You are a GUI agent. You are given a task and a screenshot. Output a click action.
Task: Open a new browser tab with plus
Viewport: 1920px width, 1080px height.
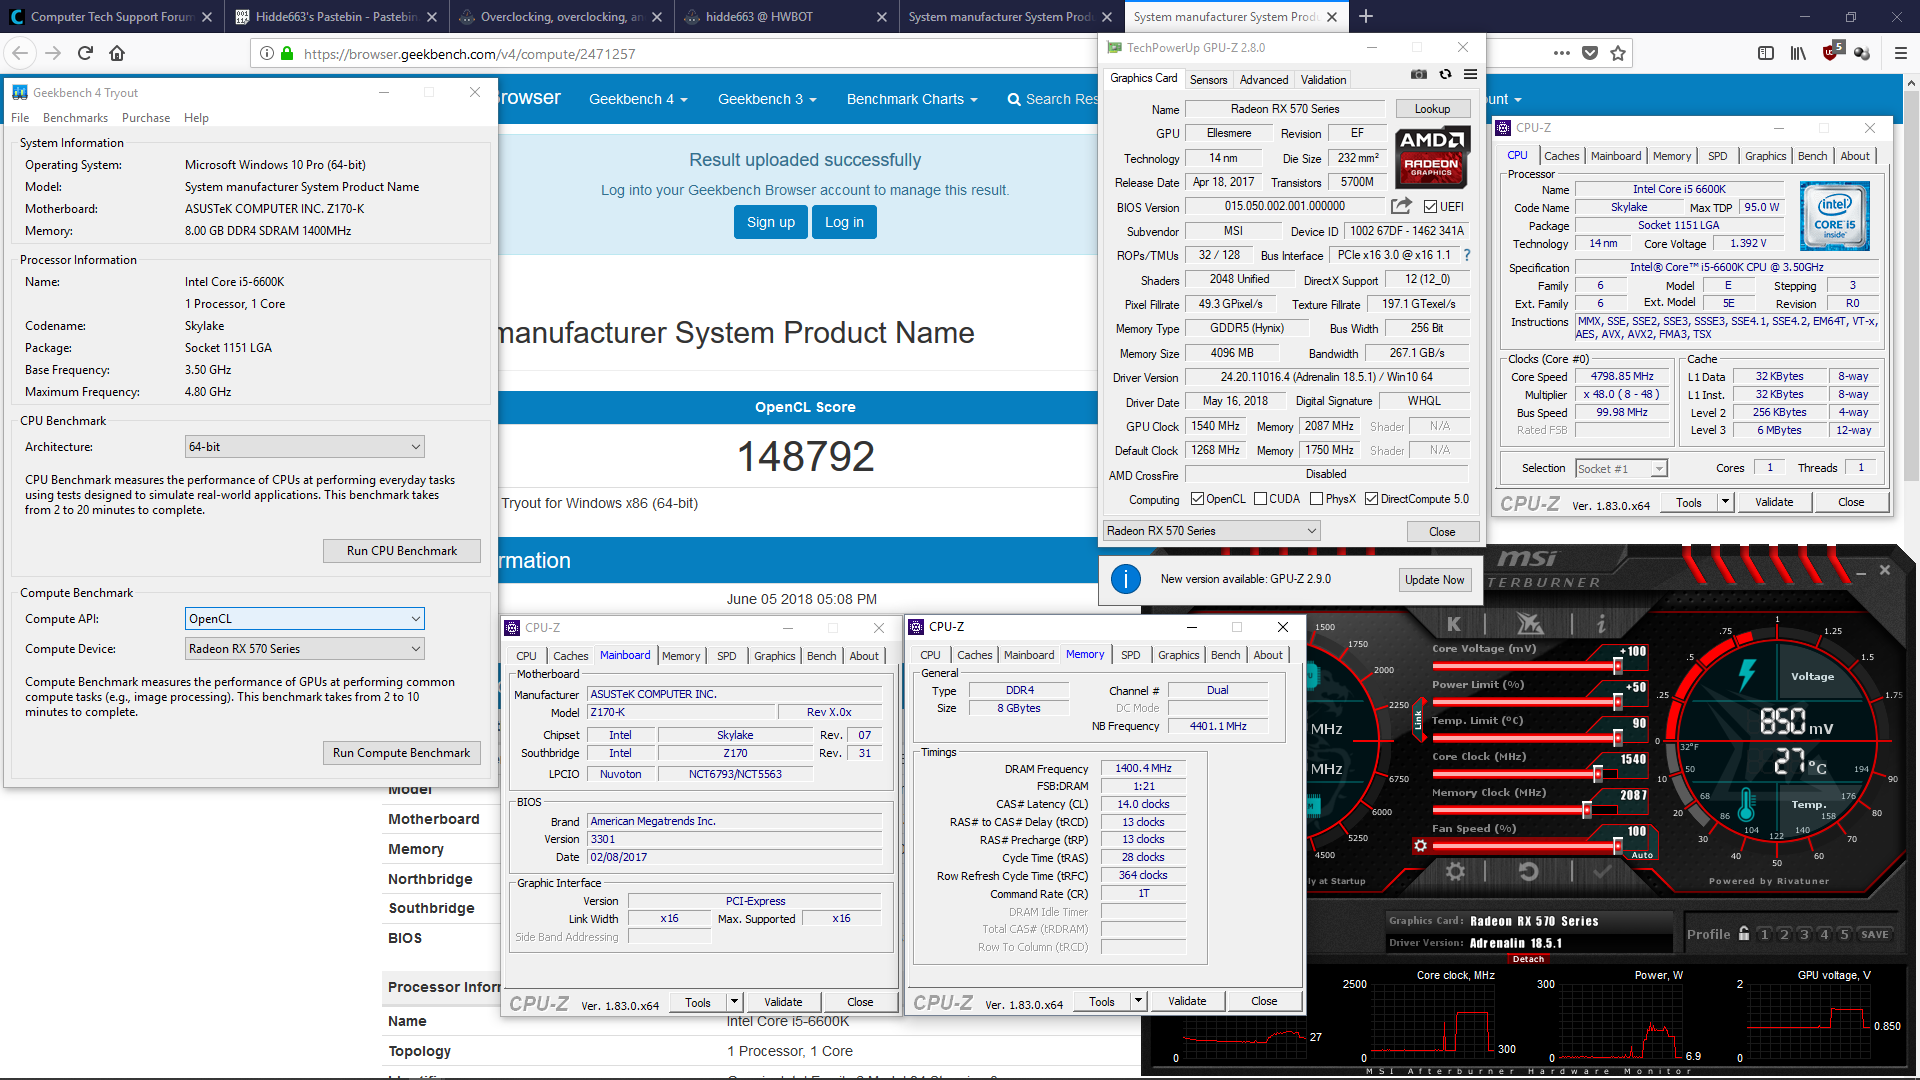[x=1366, y=16]
